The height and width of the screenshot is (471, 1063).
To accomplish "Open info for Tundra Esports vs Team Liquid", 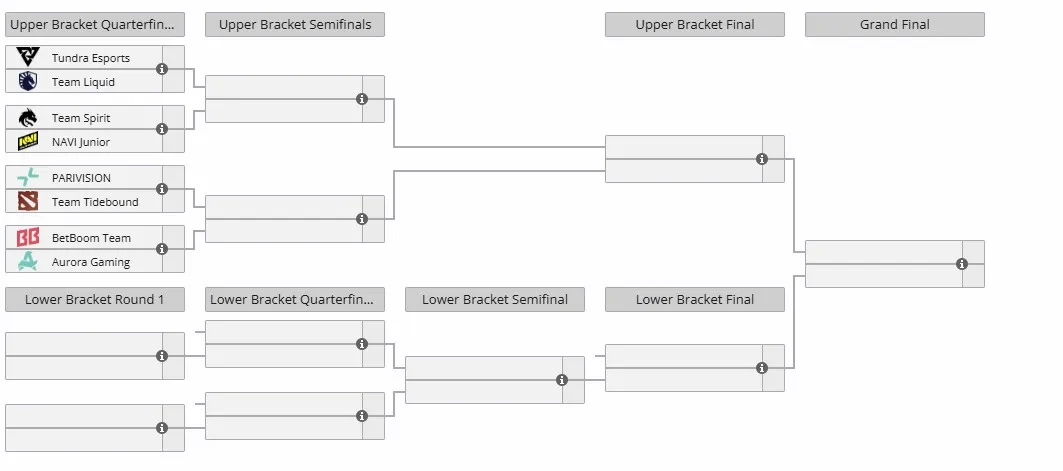I will [x=162, y=69].
